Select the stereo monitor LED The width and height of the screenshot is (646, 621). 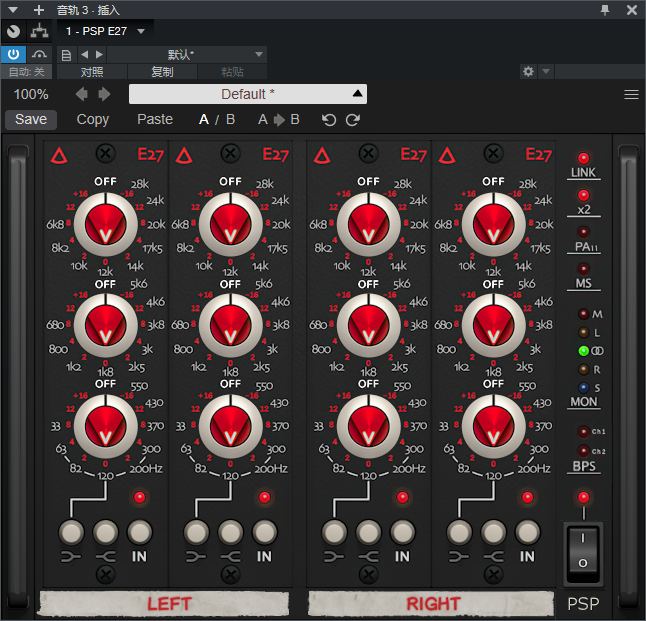click(x=583, y=351)
